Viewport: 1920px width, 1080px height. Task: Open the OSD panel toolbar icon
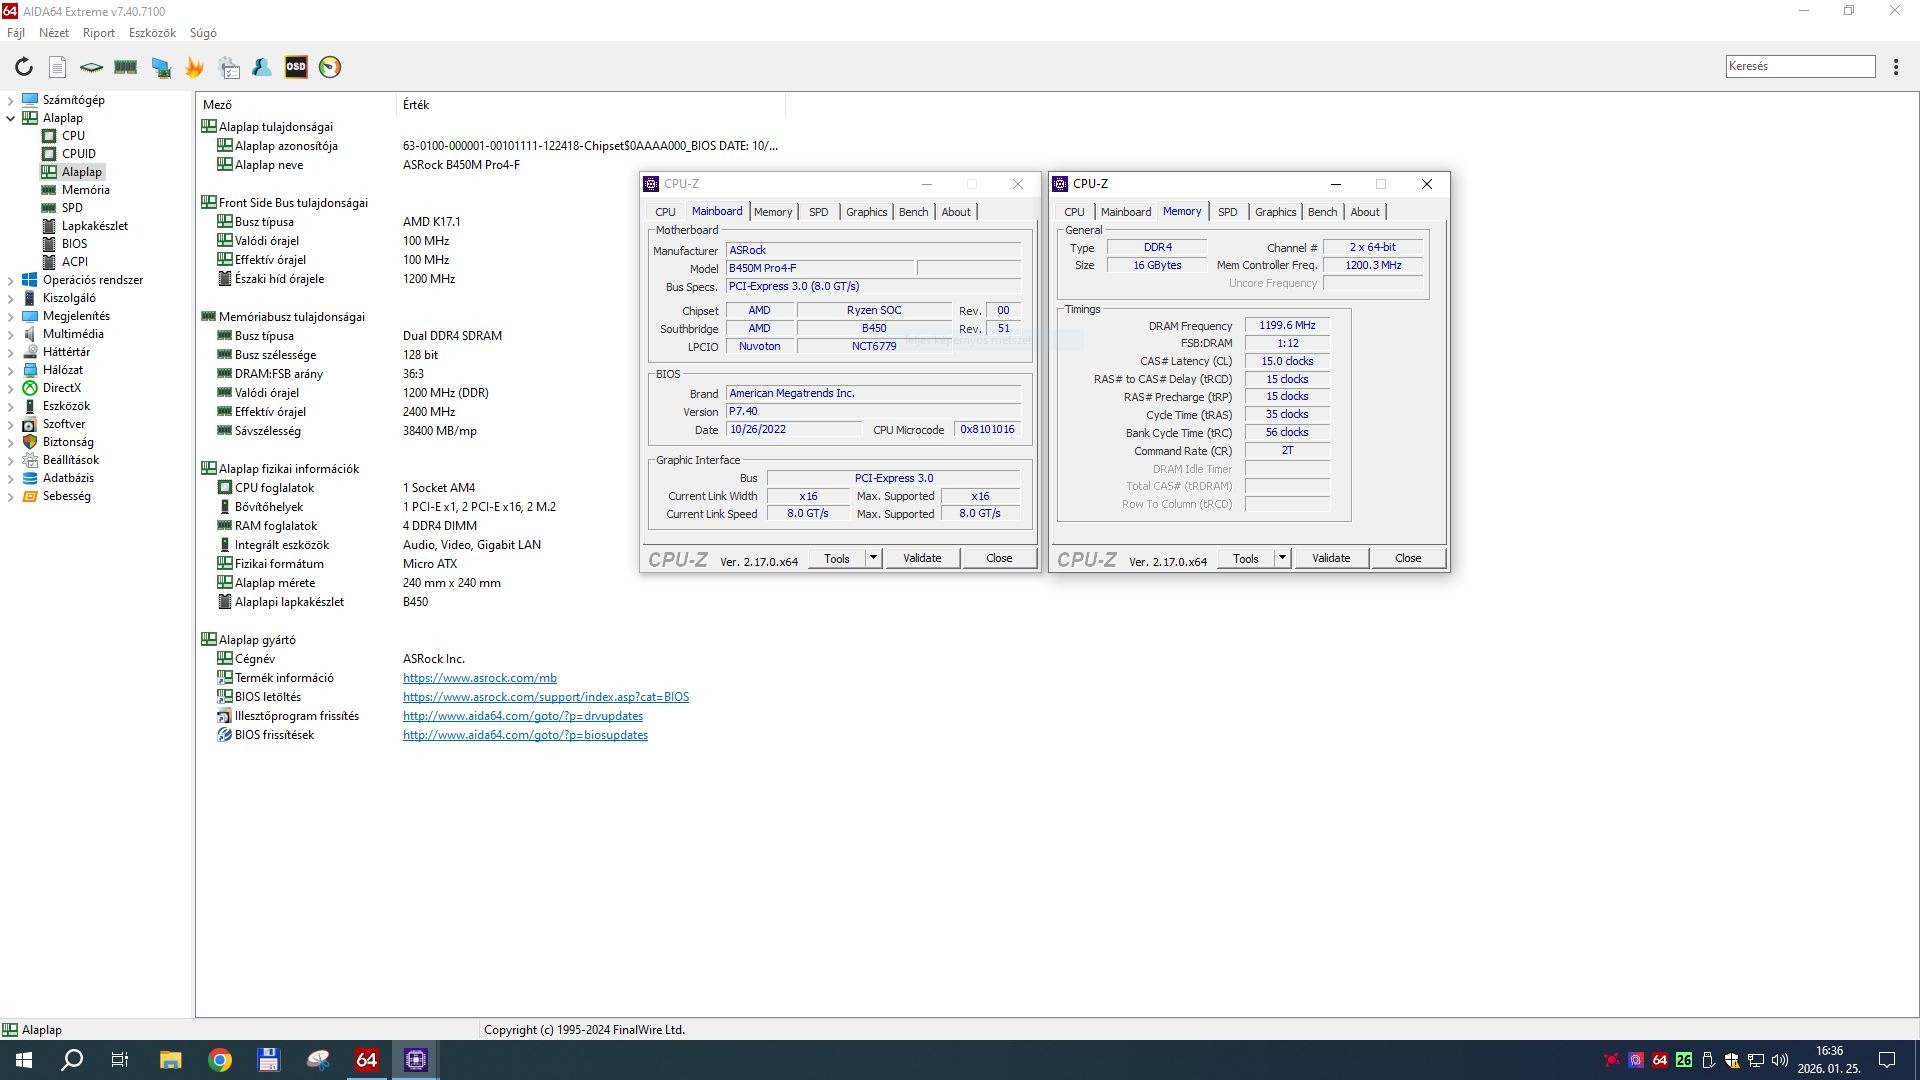pyautogui.click(x=296, y=67)
